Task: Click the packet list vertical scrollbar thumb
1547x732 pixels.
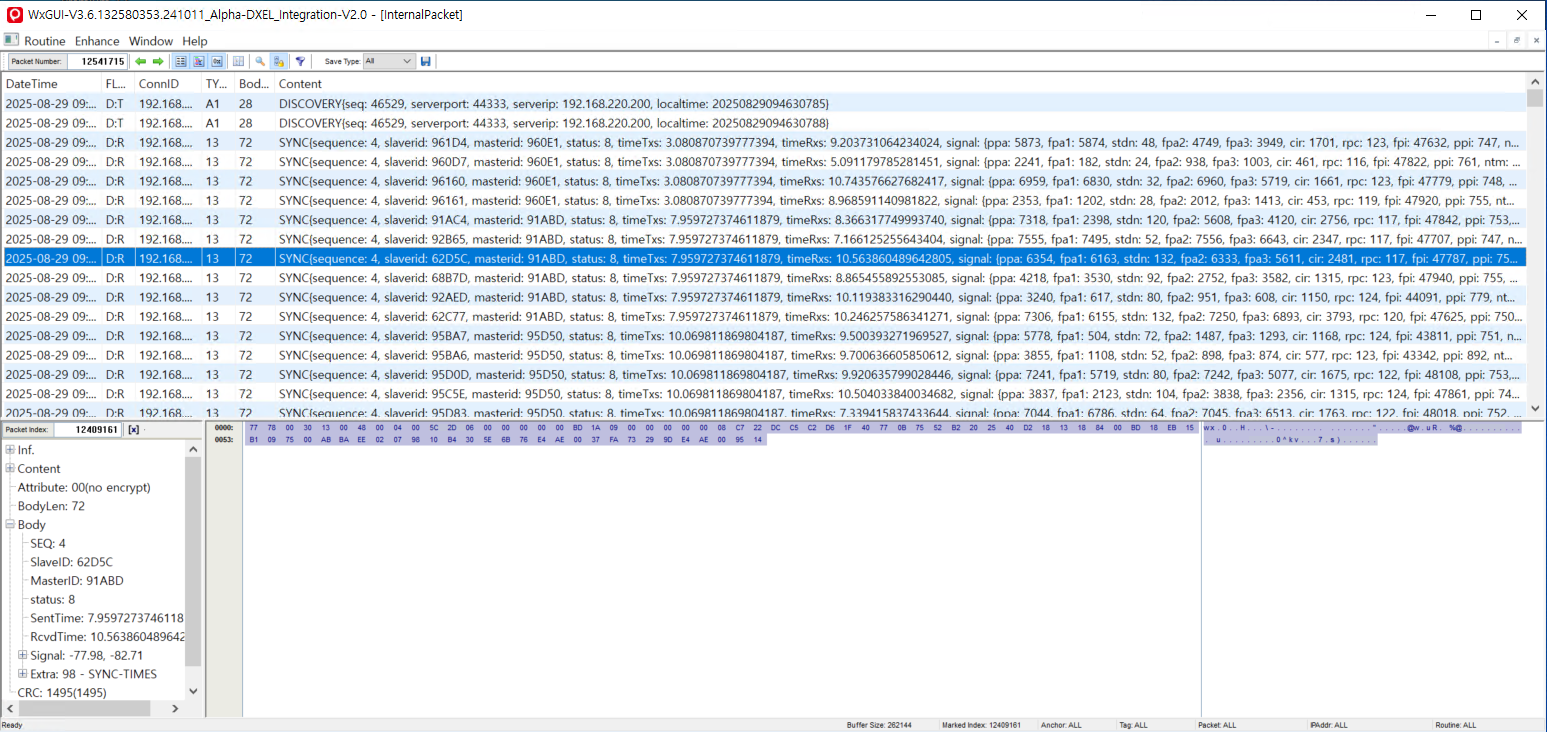Action: (1535, 98)
